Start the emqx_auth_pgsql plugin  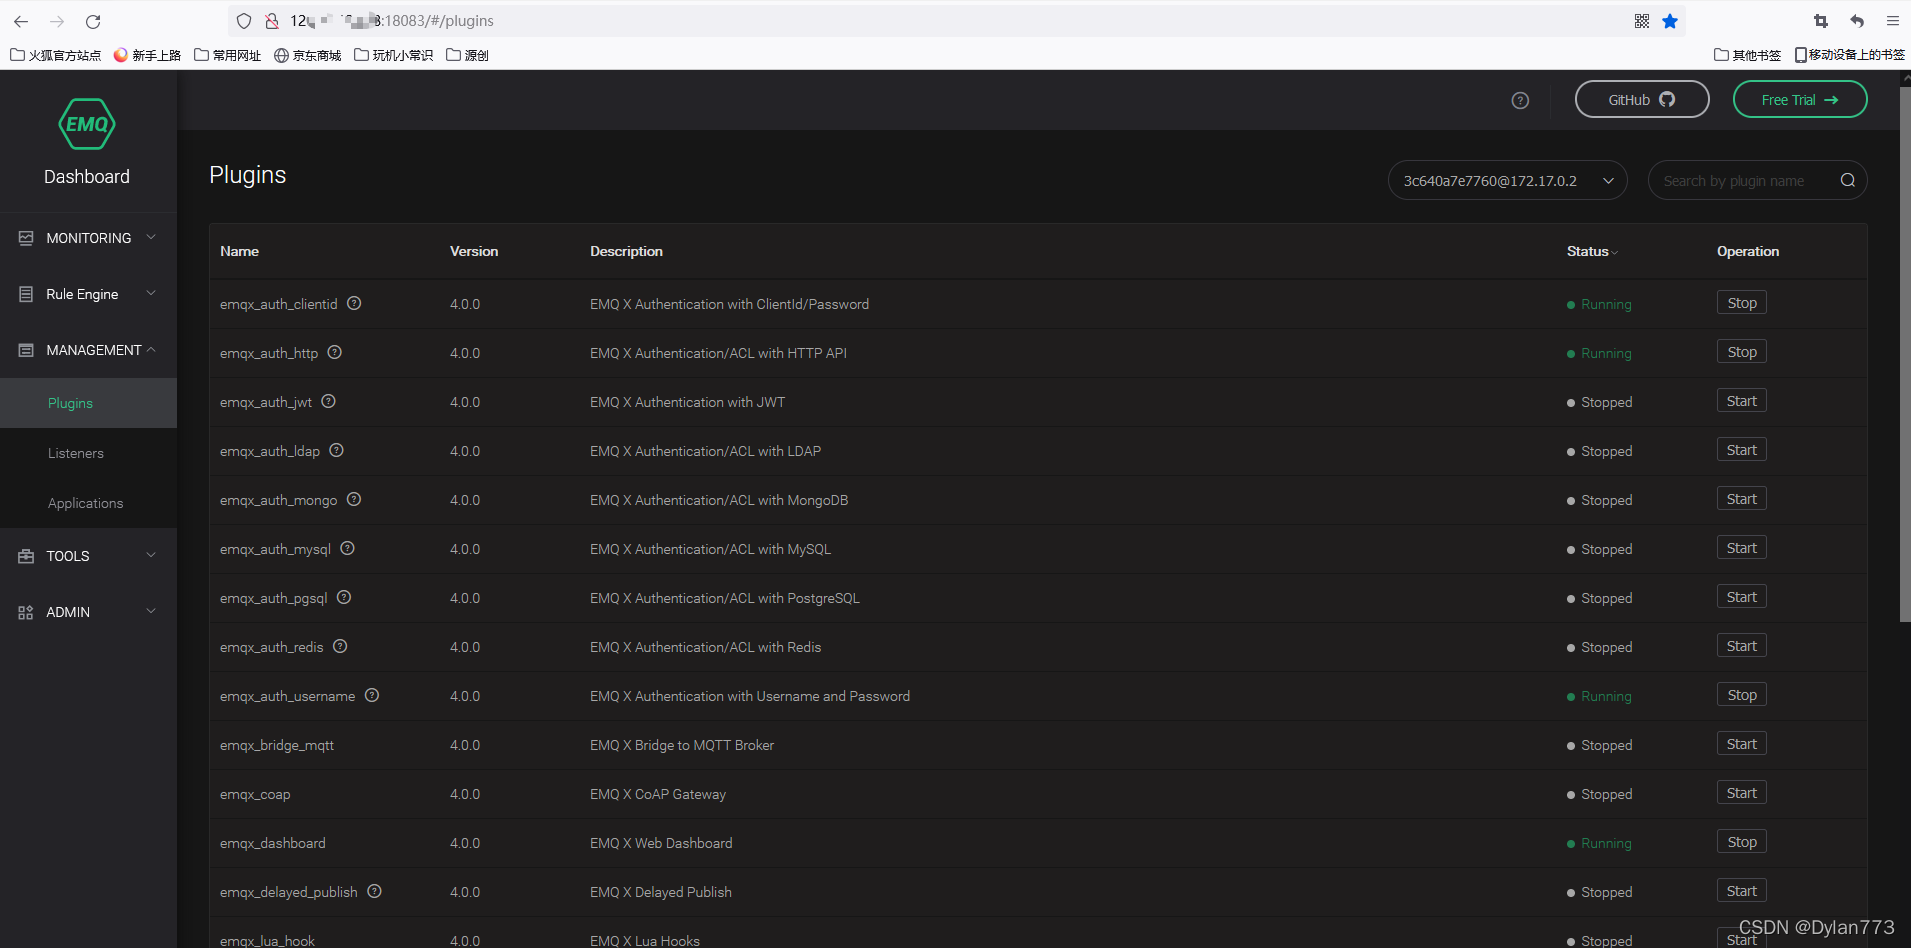[x=1742, y=597]
